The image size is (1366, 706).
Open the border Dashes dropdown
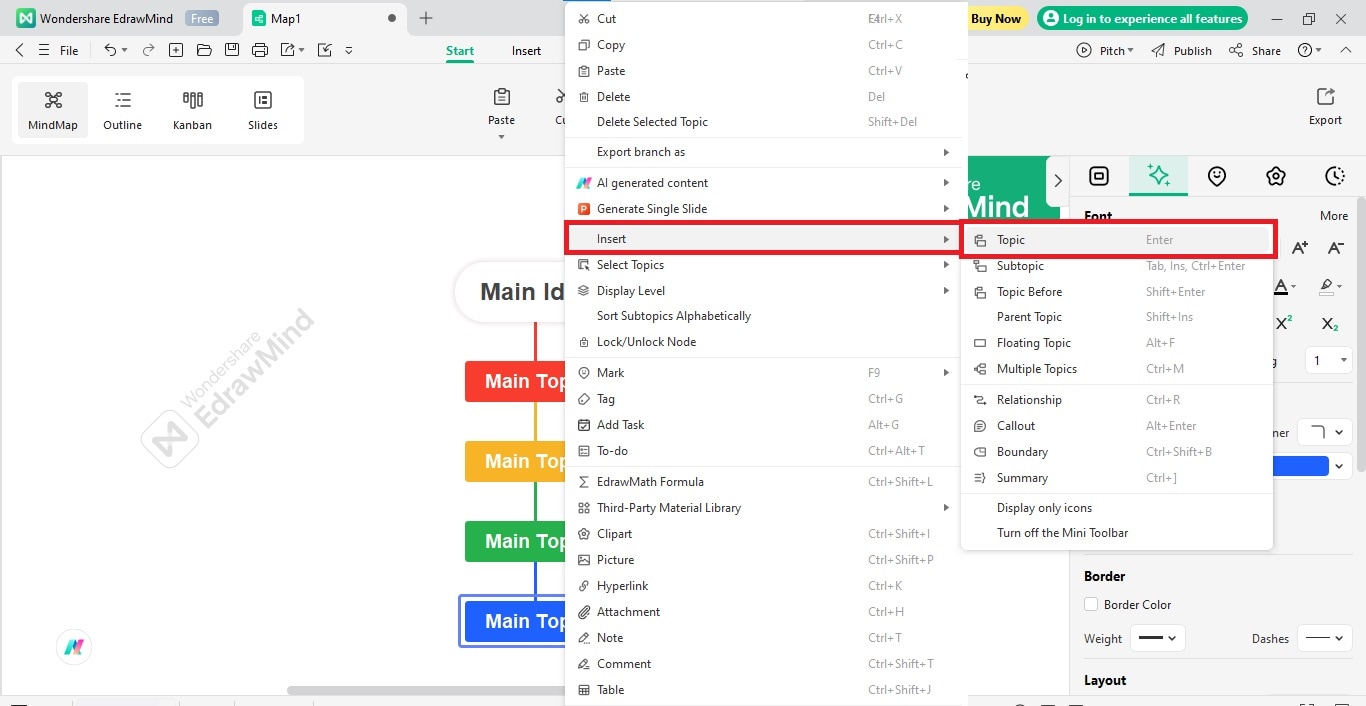coord(1325,638)
